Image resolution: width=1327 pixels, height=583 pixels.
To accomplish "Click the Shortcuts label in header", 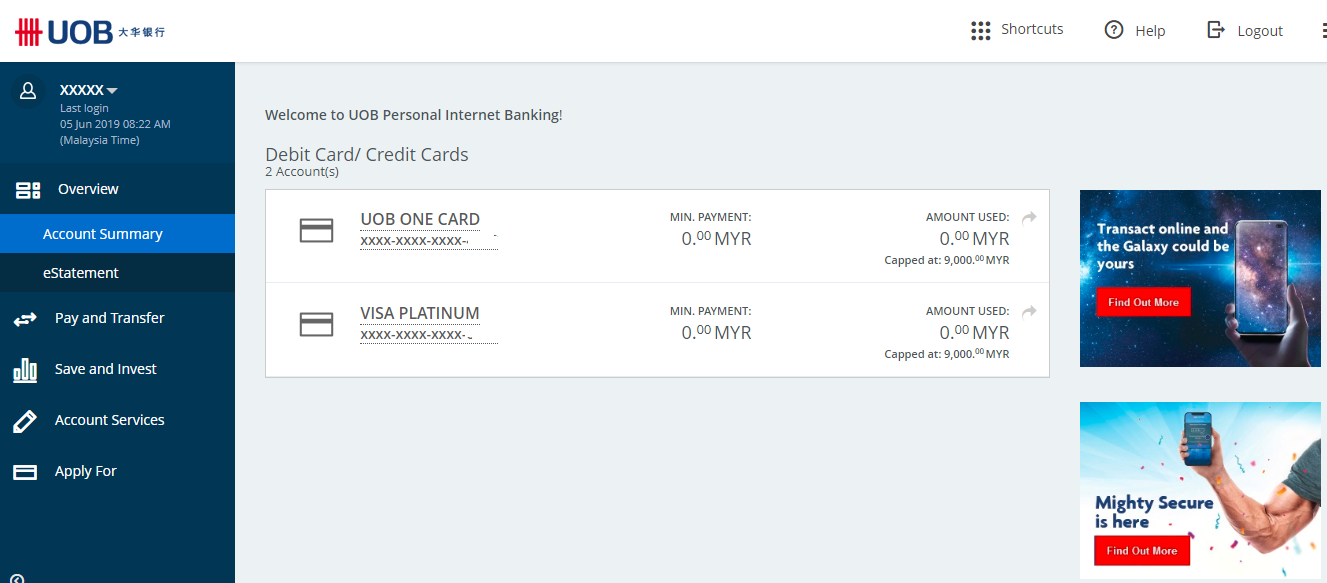I will (1032, 30).
